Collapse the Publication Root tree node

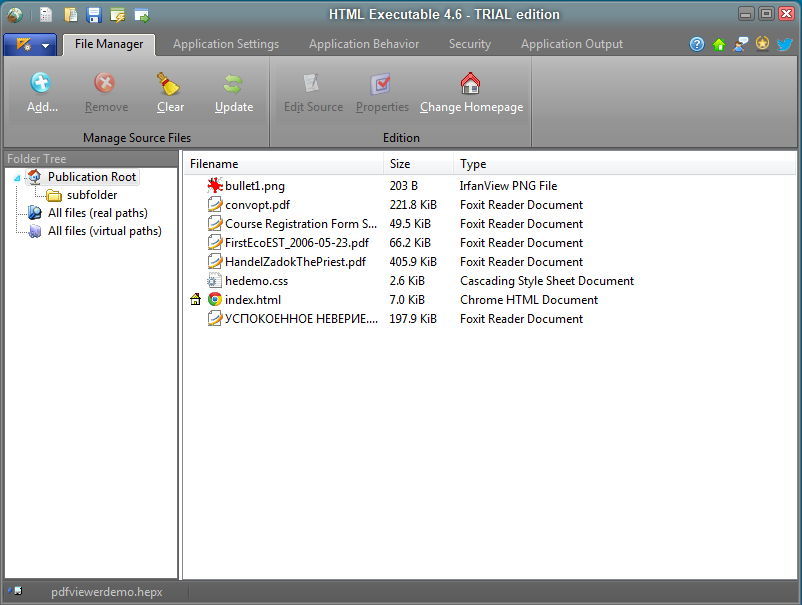[x=17, y=178]
